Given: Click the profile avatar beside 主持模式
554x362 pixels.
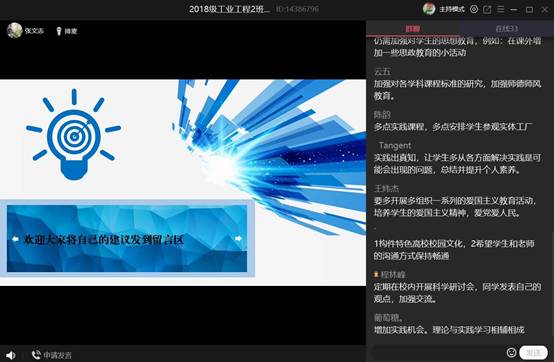Looking at the screenshot, I should (x=429, y=9).
